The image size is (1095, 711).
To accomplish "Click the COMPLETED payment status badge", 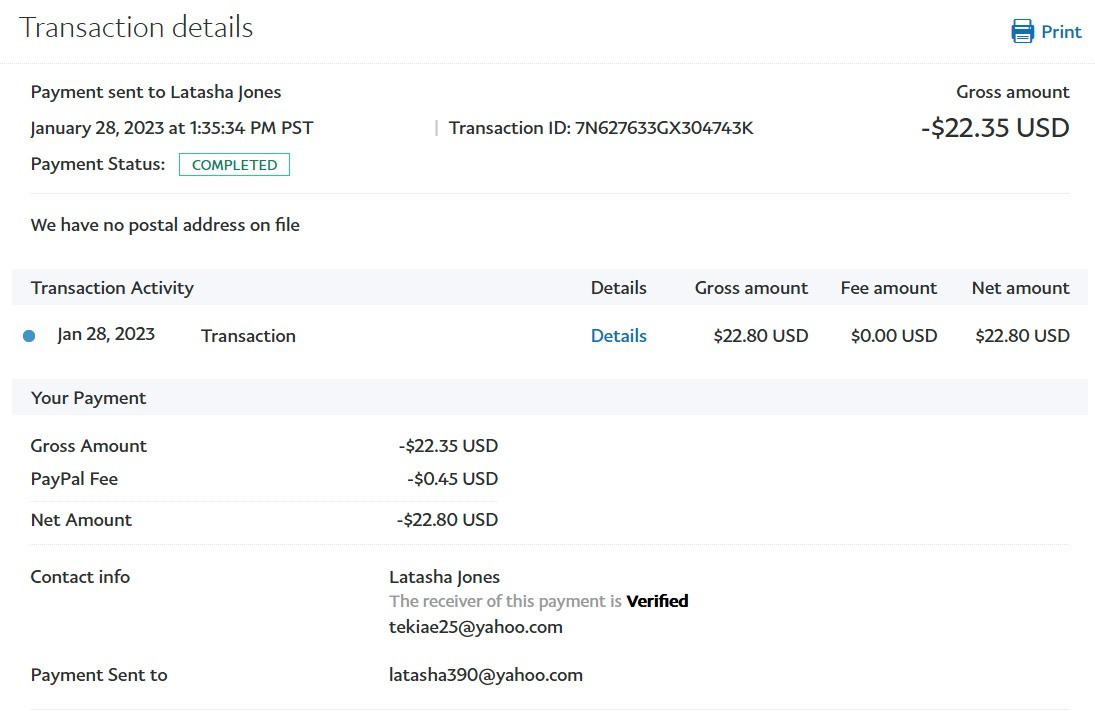I will coord(234,165).
